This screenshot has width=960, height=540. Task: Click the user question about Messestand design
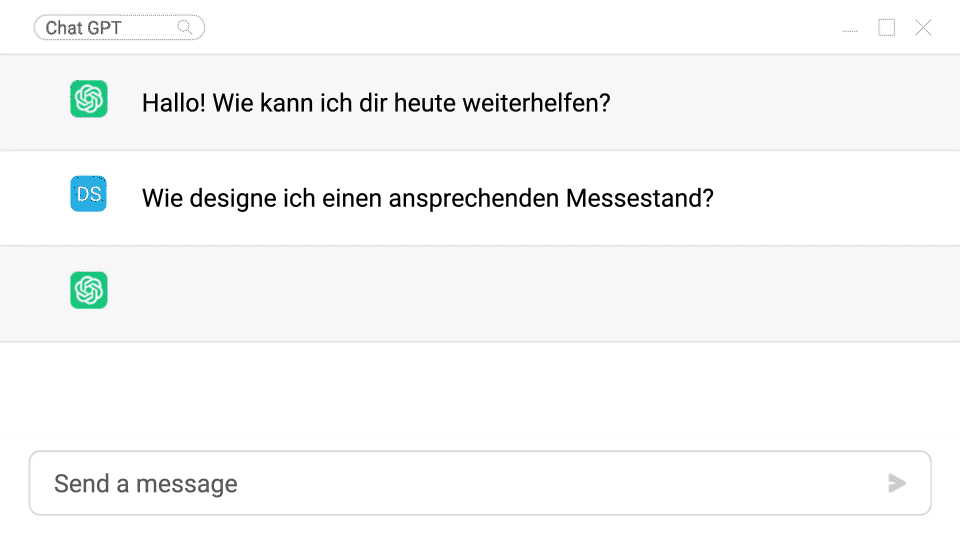(427, 198)
